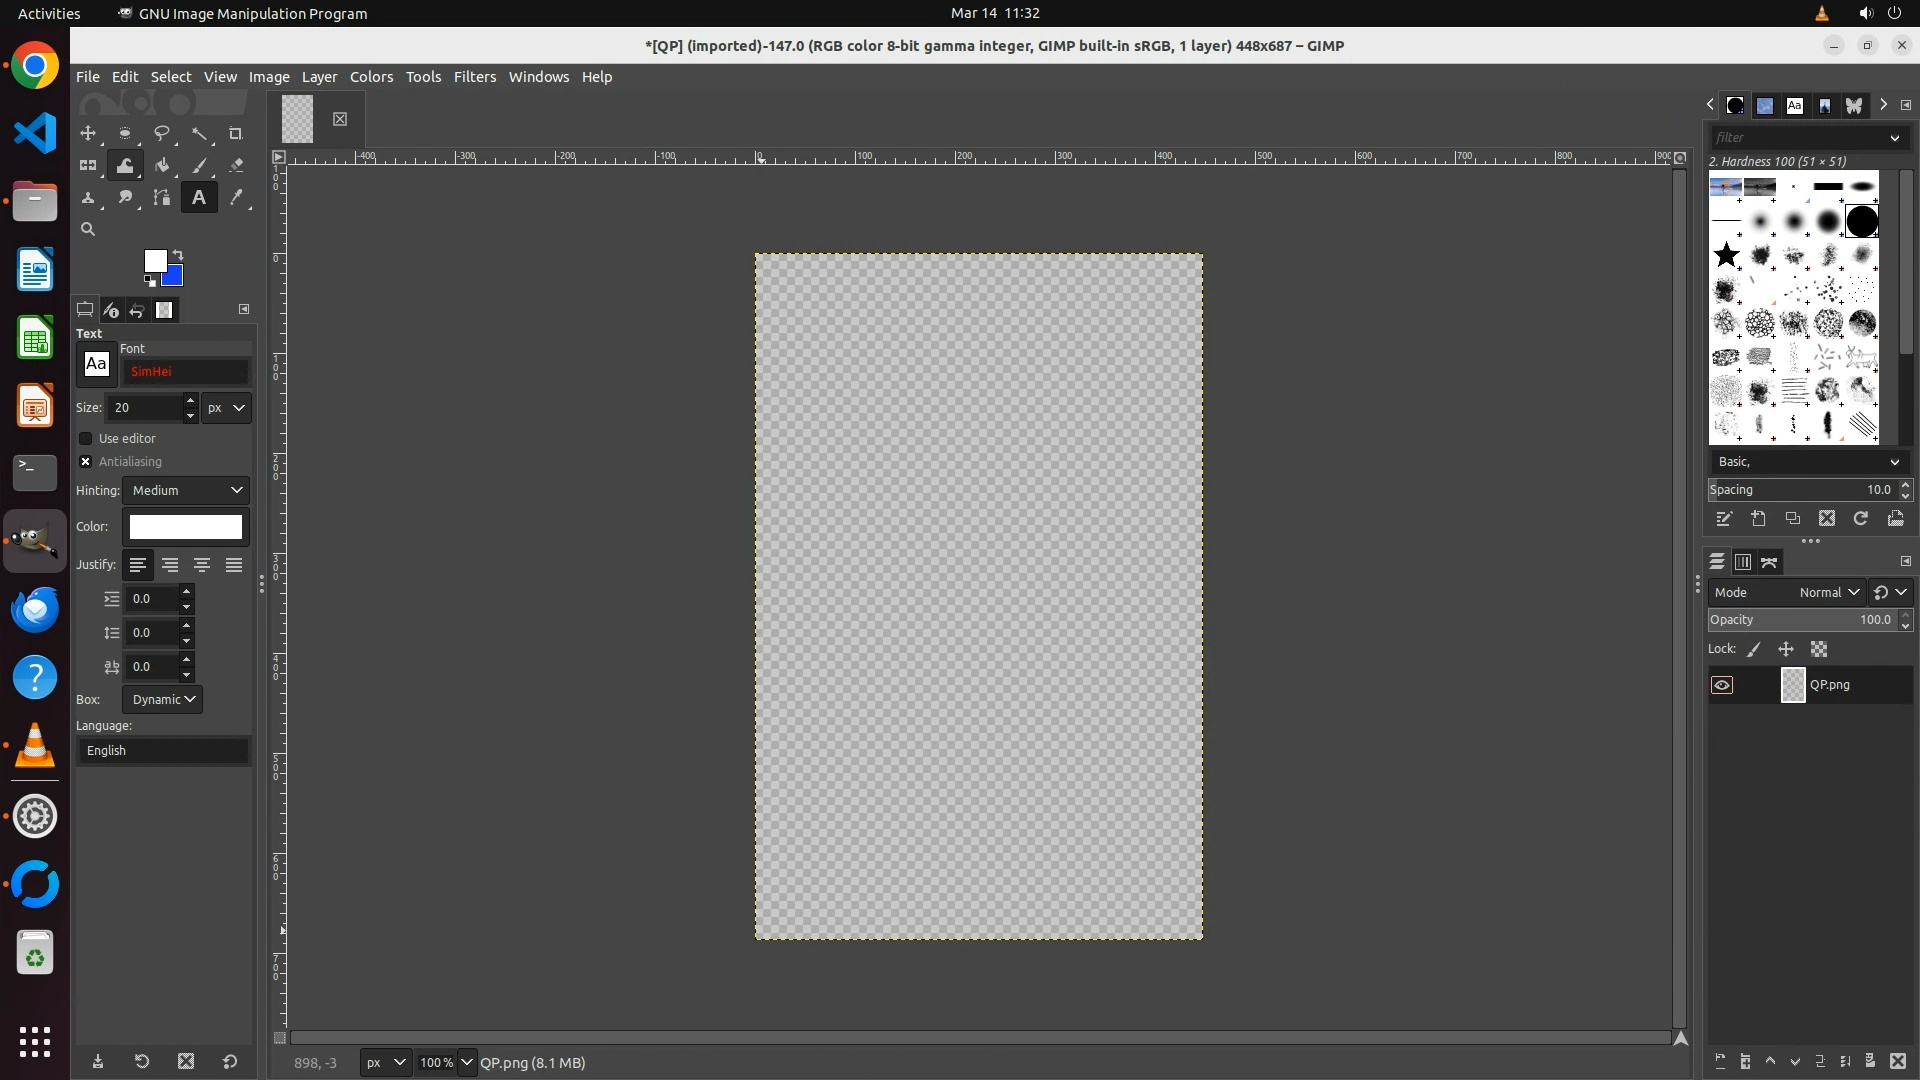Screen dimensions: 1920x1080
Task: Select the Crop tool
Action: click(x=236, y=133)
